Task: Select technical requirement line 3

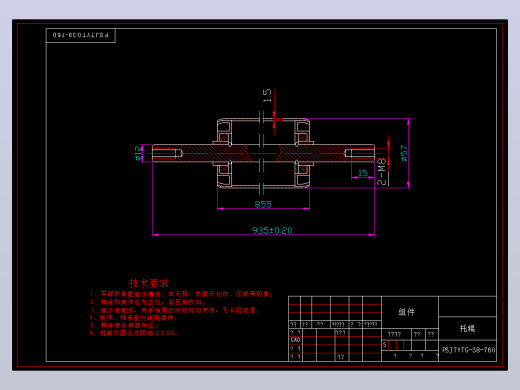Action: point(175,310)
